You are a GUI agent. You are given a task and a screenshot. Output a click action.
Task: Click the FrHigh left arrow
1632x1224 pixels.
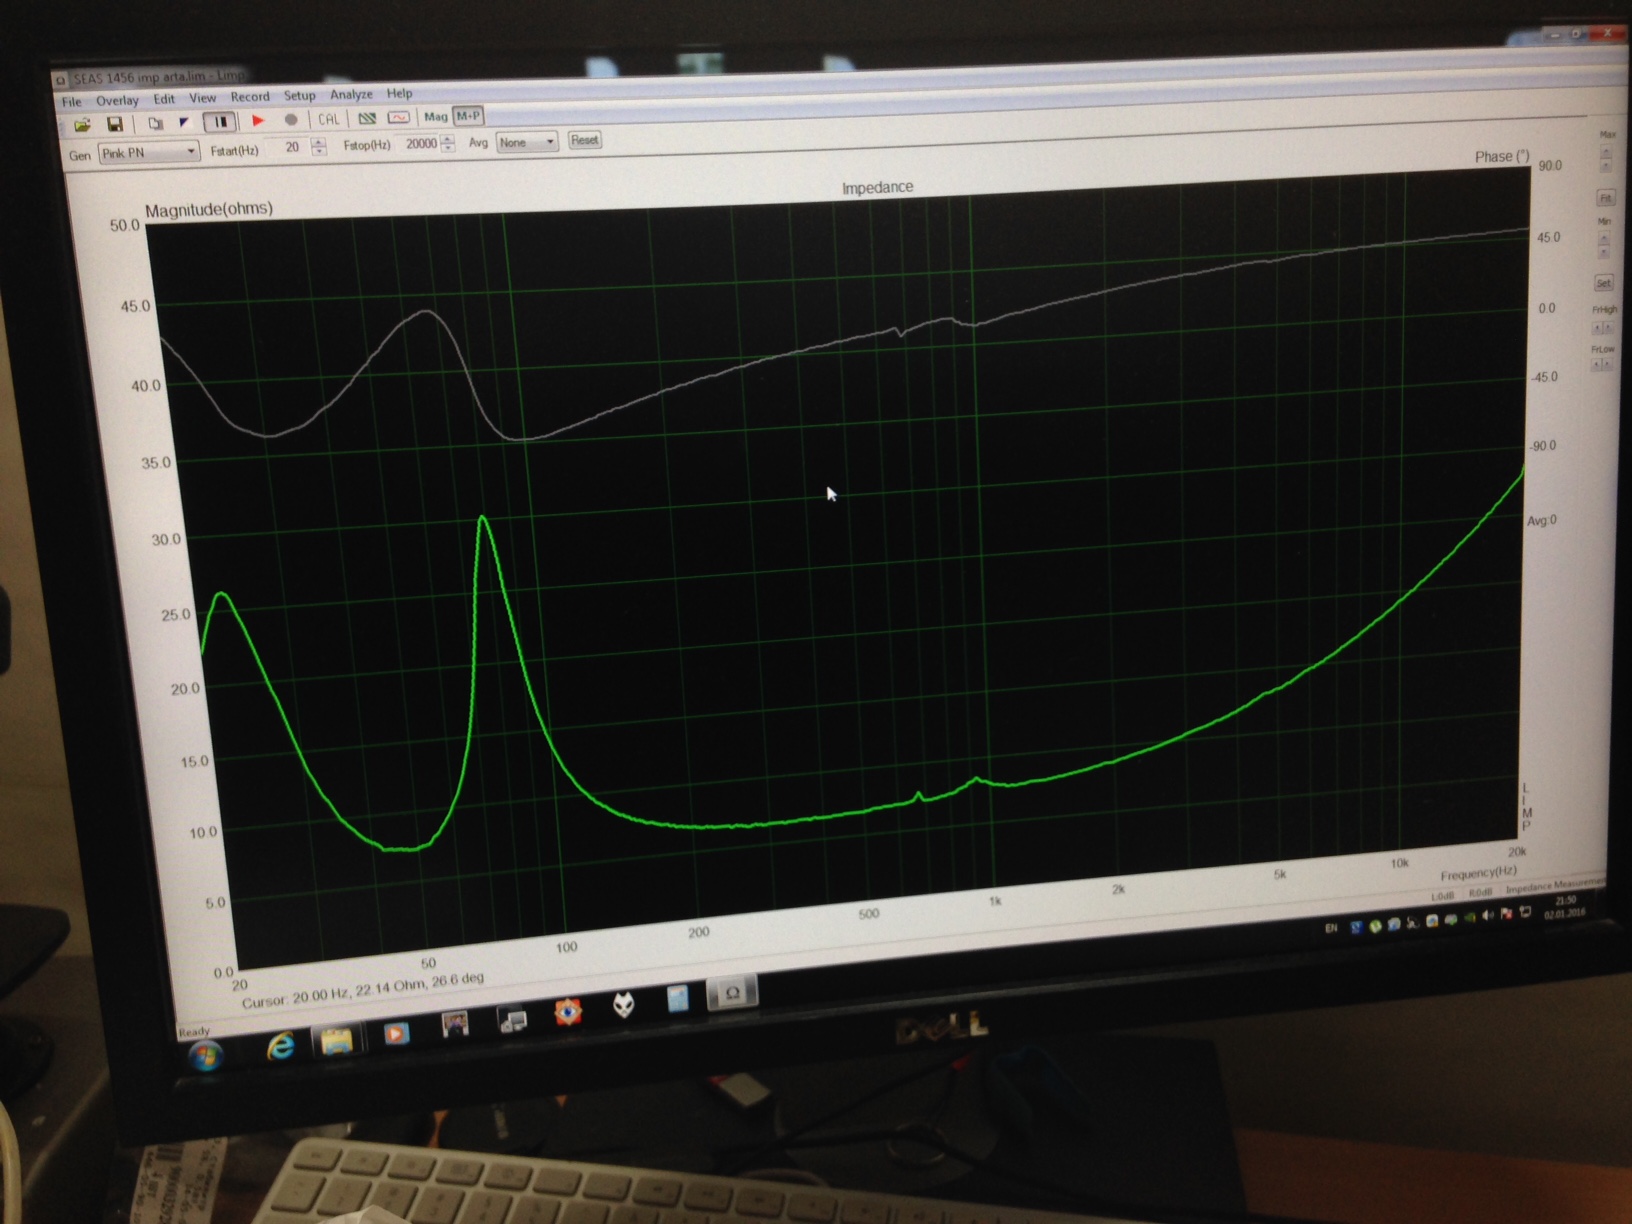(1597, 328)
